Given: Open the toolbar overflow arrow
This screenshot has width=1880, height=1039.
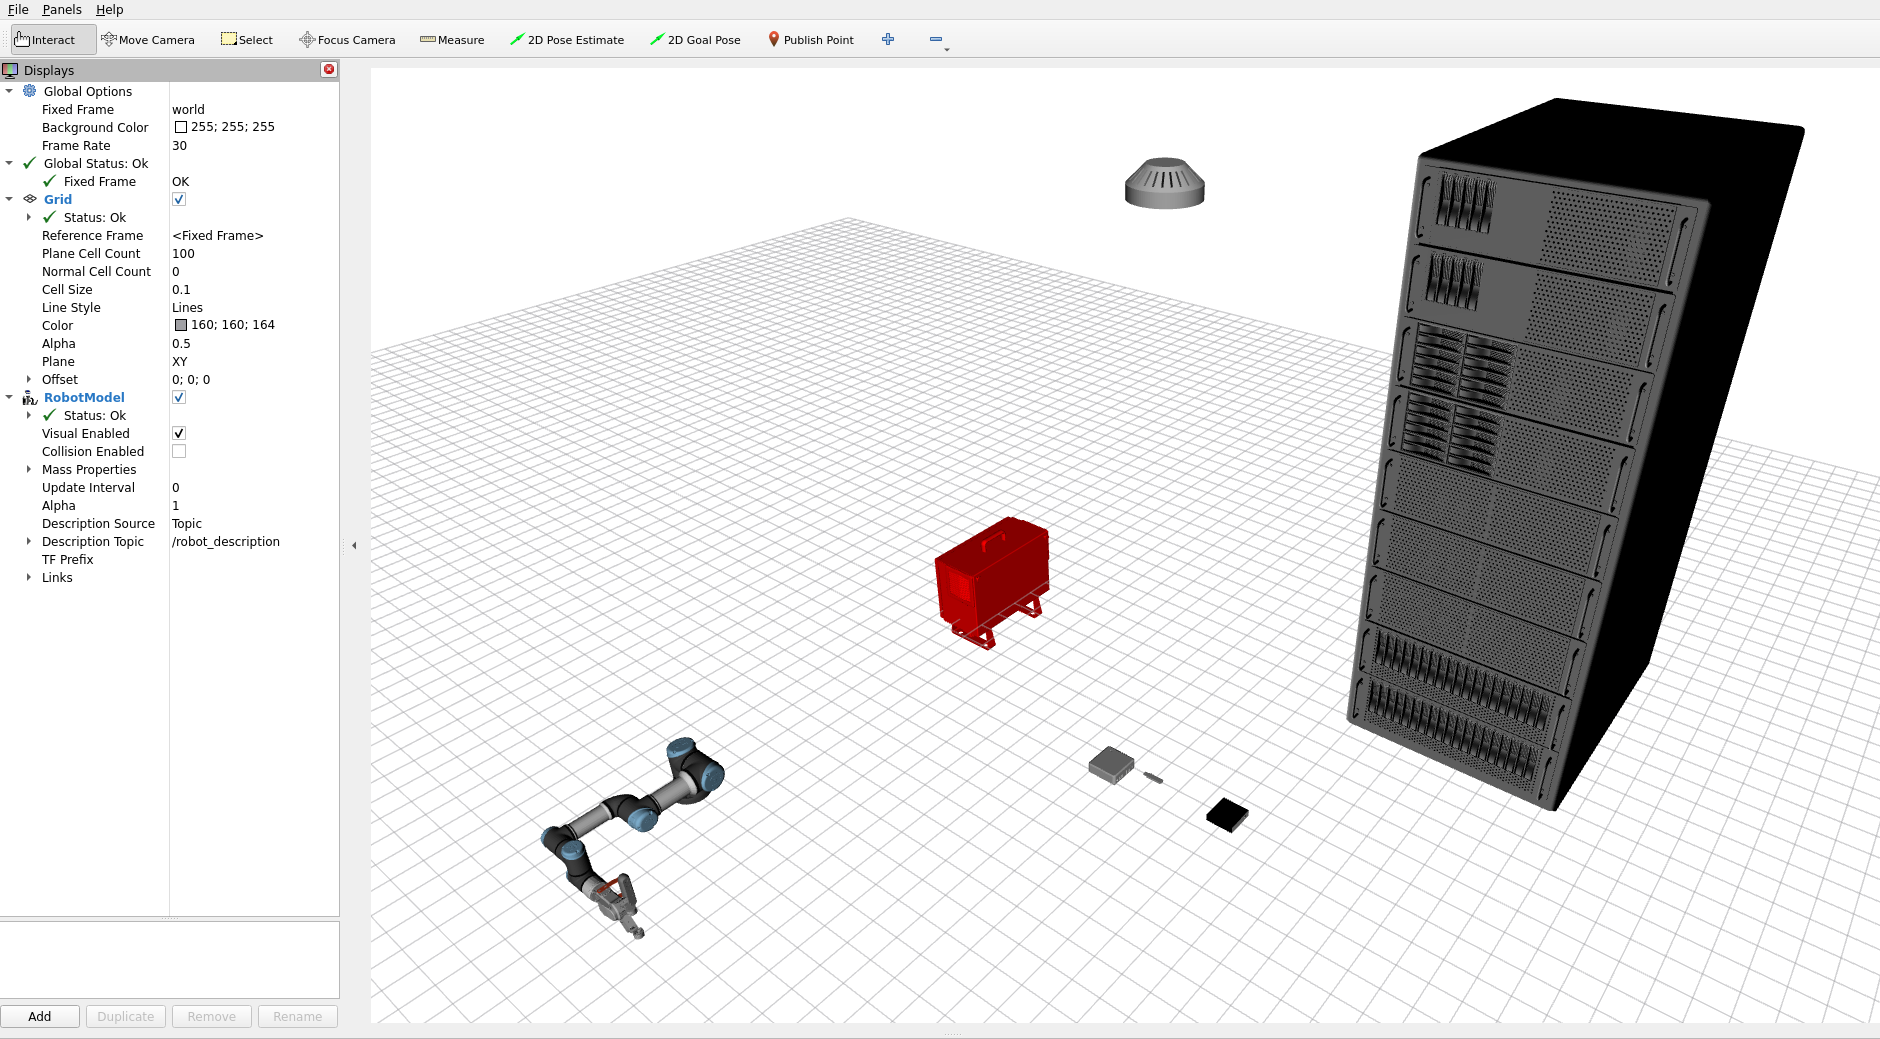Looking at the screenshot, I should tap(946, 49).
